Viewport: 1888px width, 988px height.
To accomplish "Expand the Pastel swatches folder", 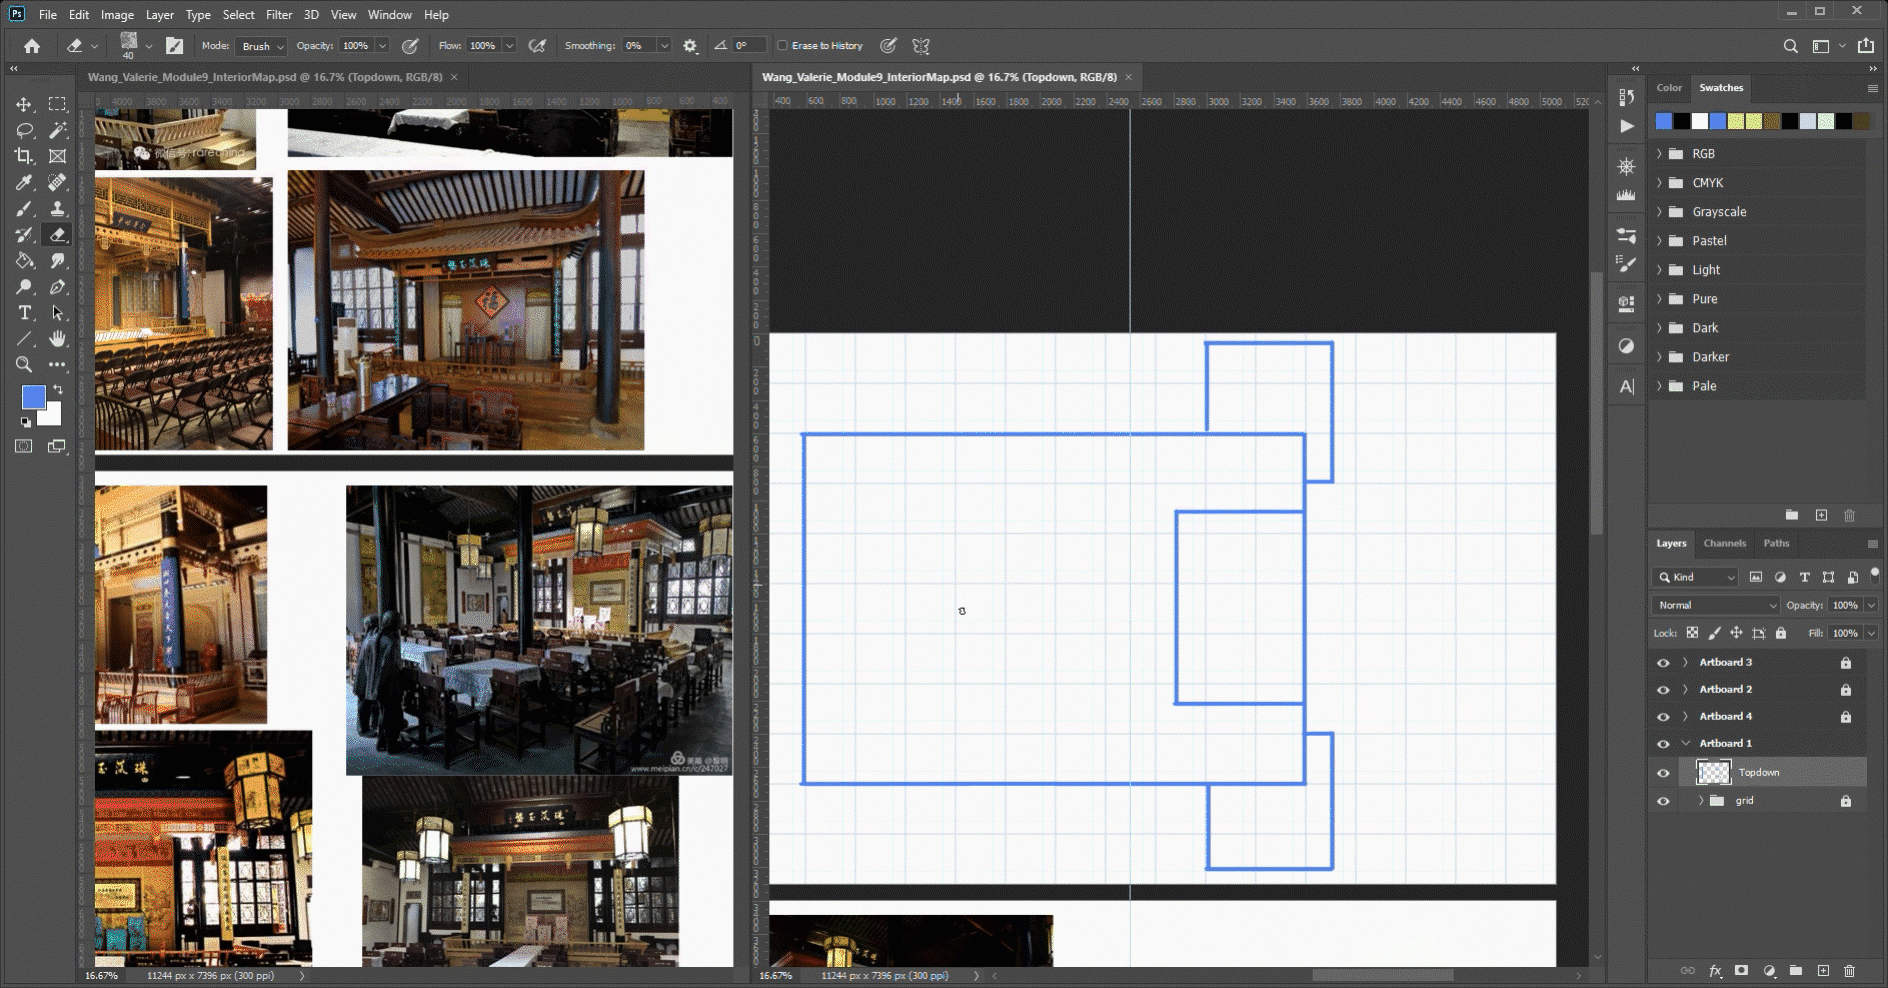I will pos(1660,241).
